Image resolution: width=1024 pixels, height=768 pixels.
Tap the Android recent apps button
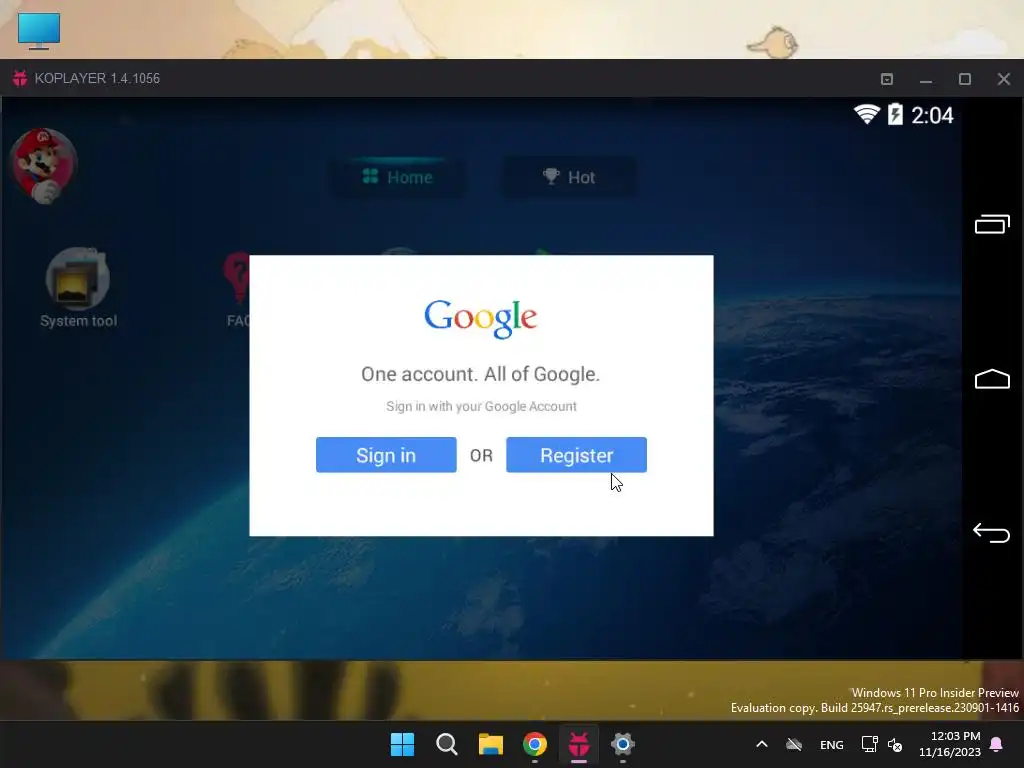coord(992,224)
